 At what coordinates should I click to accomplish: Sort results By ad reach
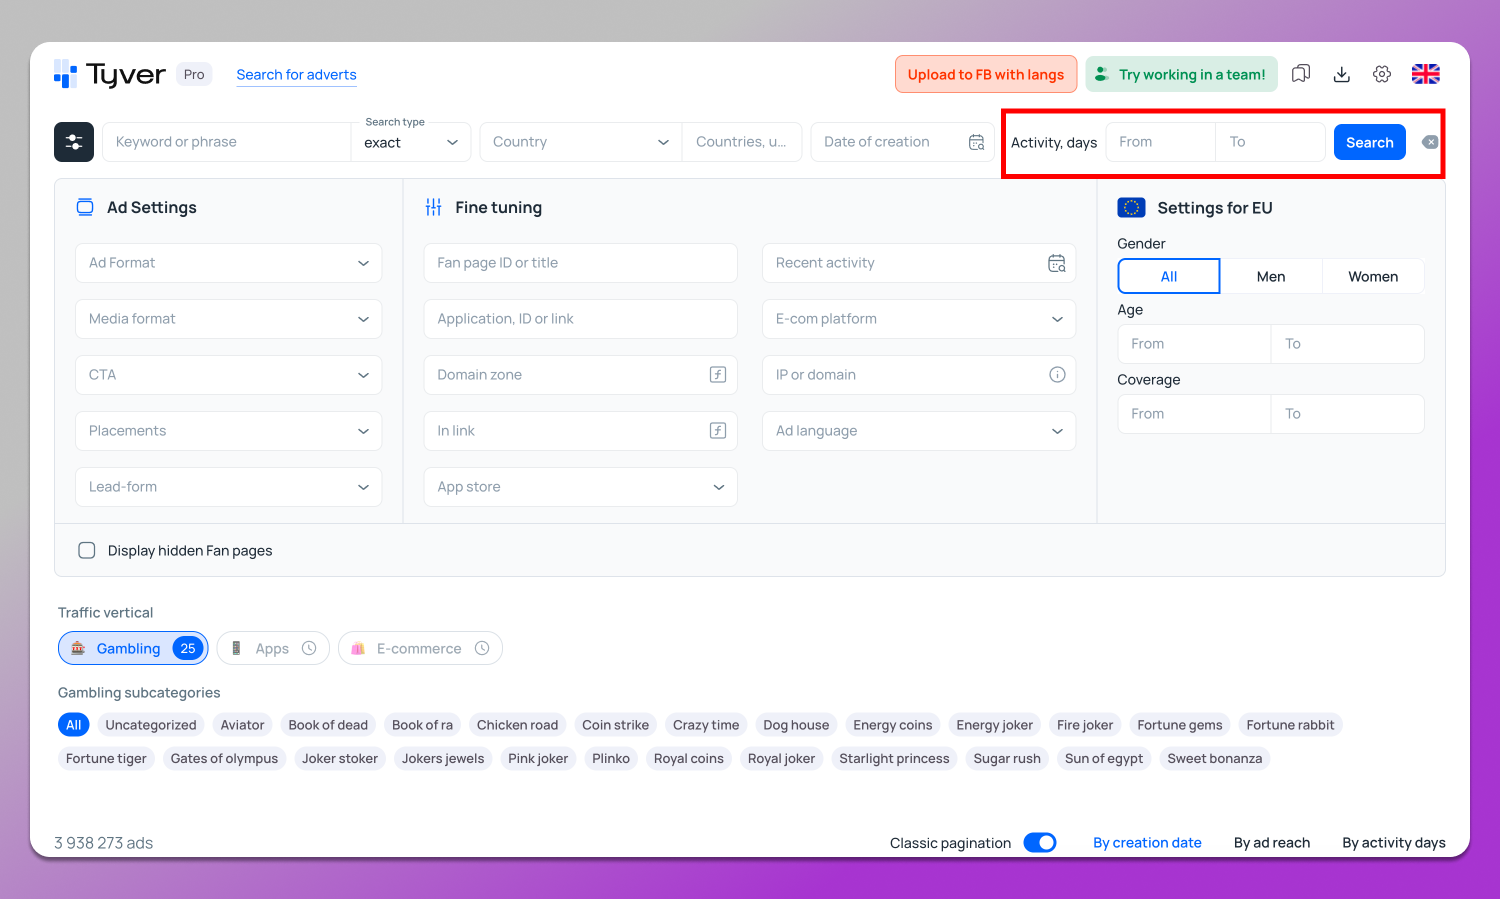click(x=1271, y=843)
